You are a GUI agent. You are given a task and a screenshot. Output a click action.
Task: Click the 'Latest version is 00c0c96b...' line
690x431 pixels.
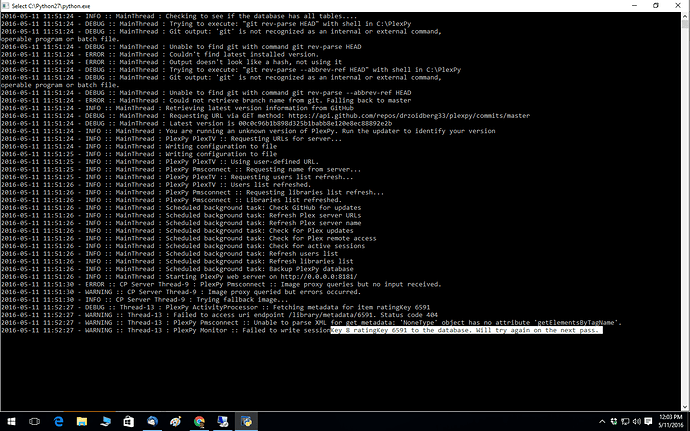tap(196, 124)
